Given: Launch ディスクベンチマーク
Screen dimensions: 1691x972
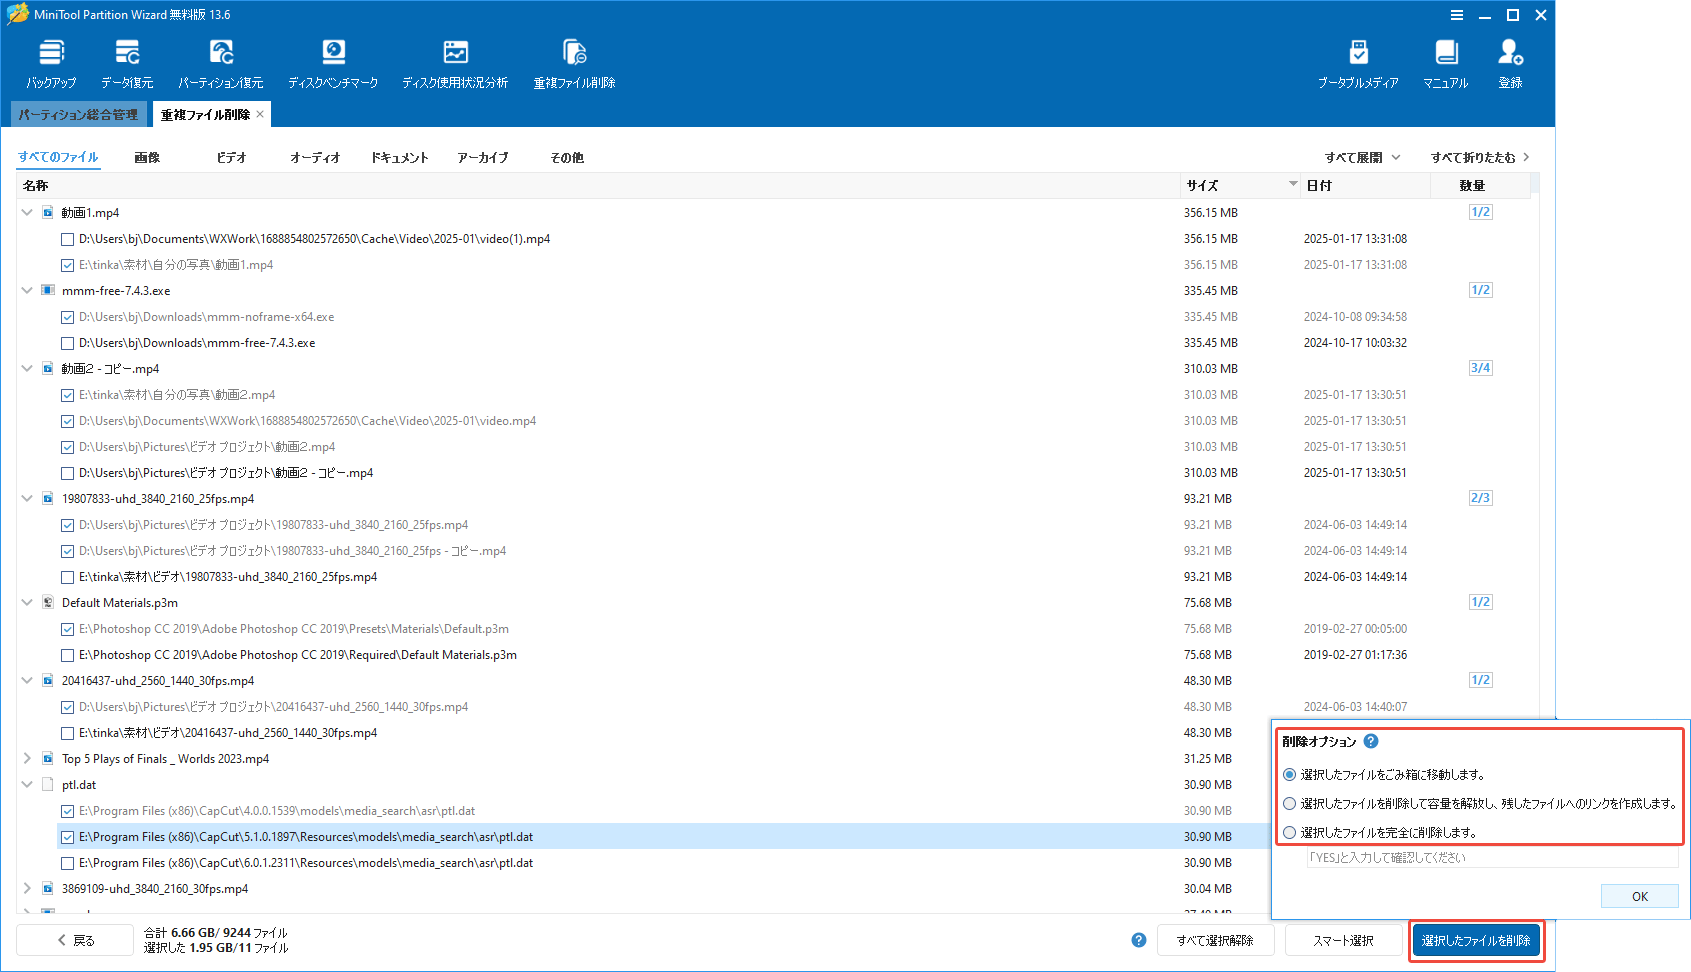Looking at the screenshot, I should [x=334, y=62].
